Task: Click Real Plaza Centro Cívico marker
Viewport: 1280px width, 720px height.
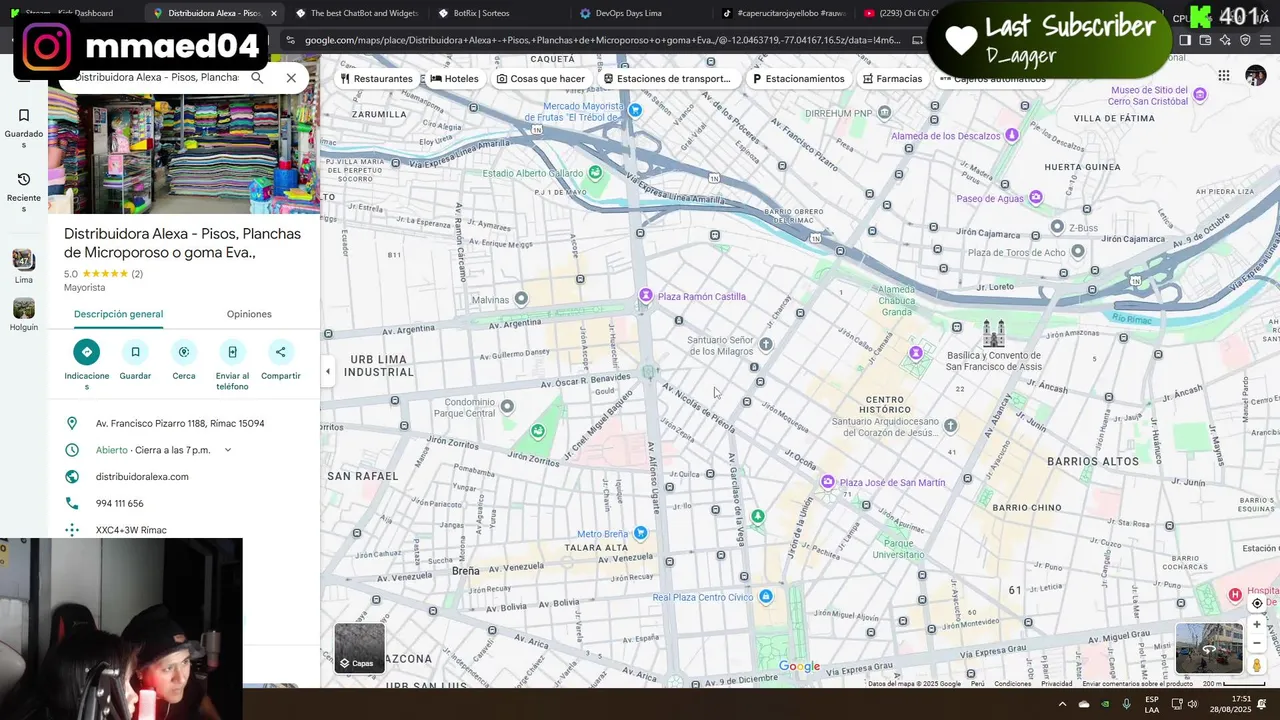Action: 766,597
